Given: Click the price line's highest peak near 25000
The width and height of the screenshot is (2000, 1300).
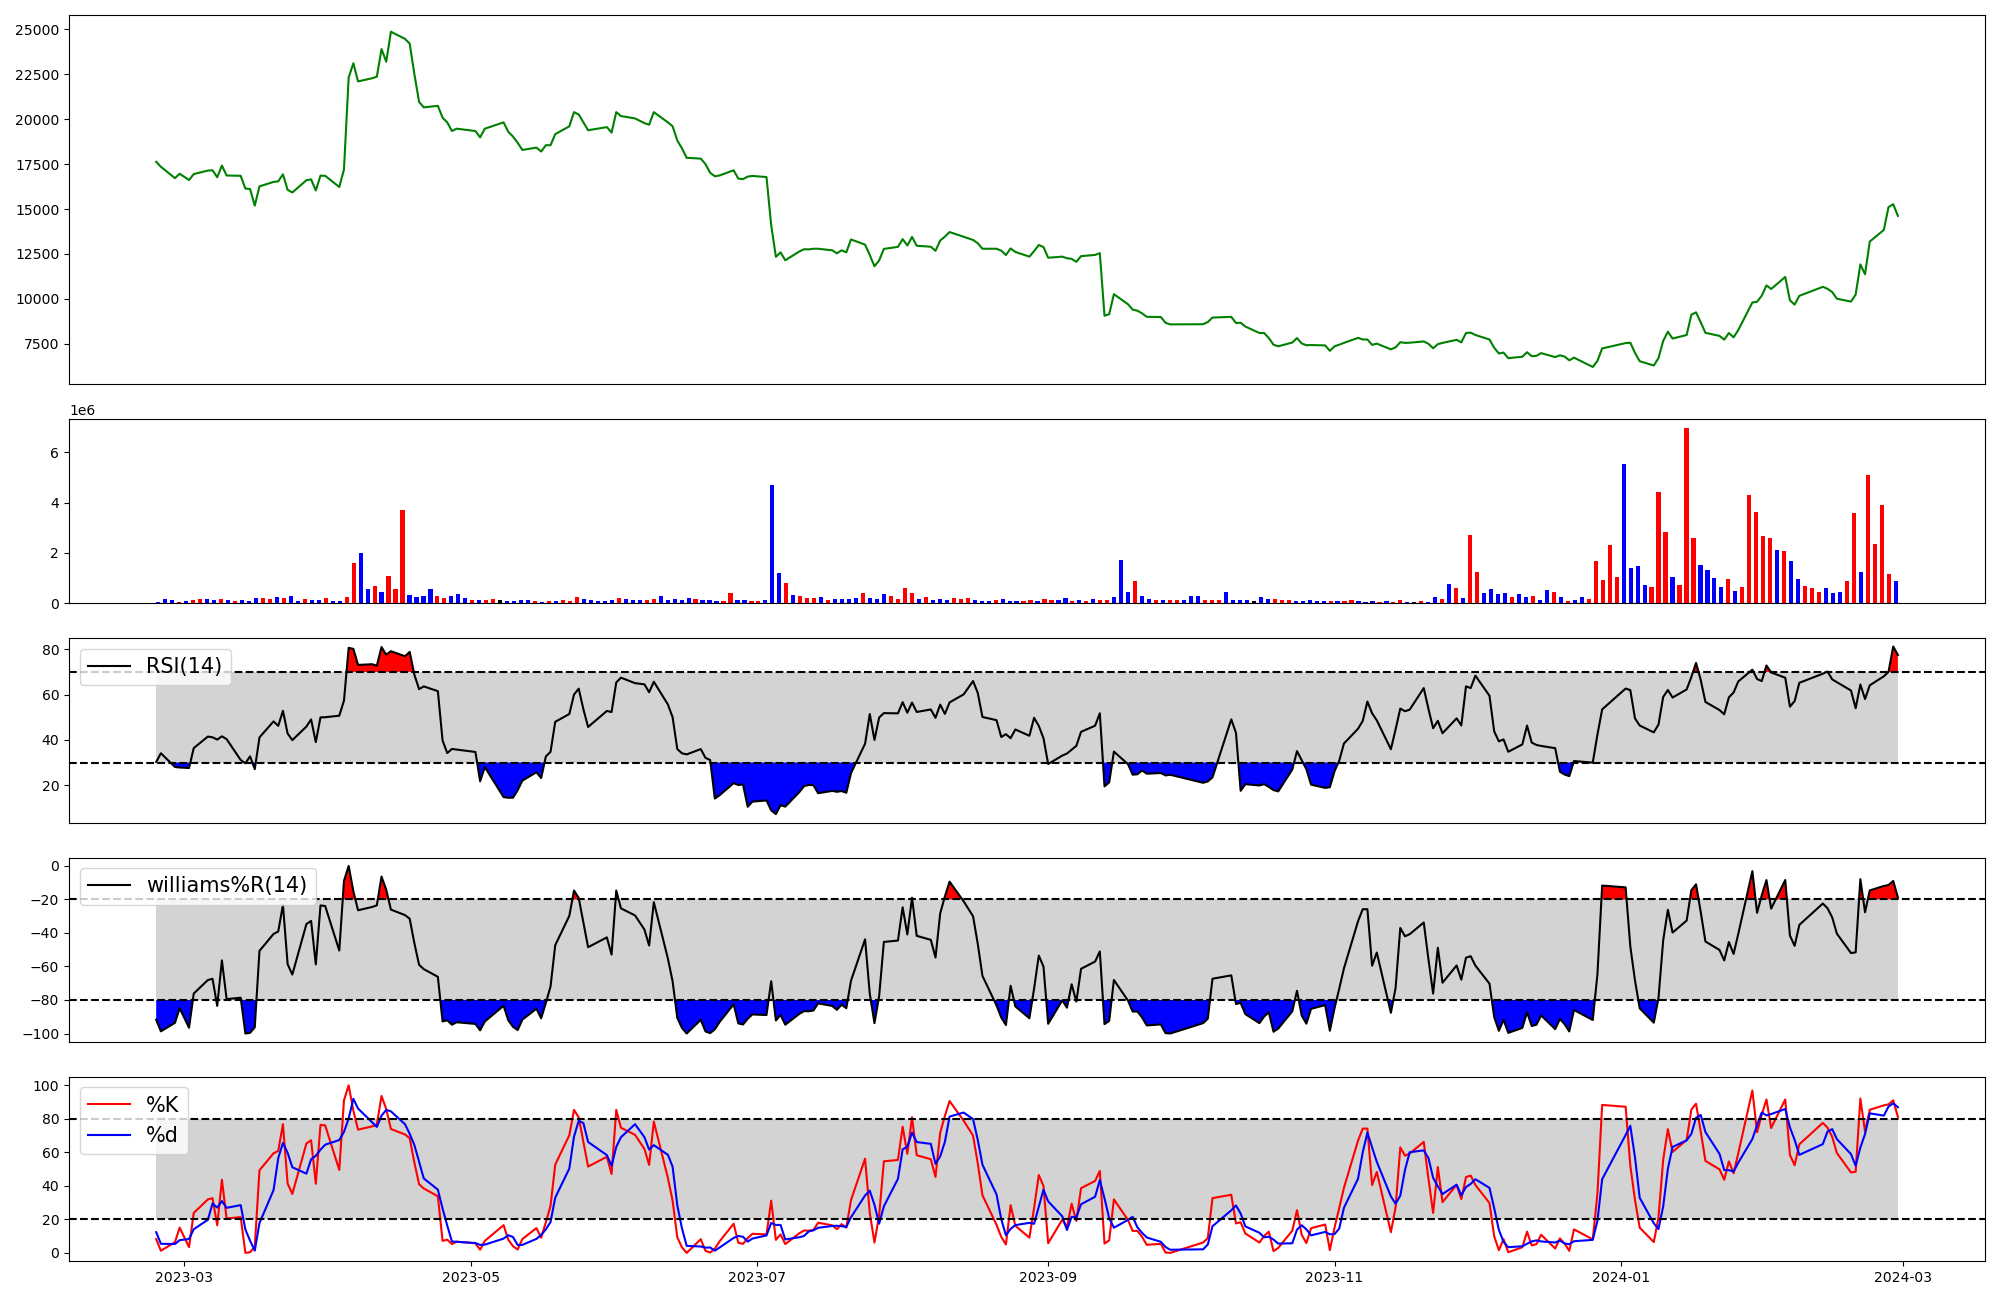Looking at the screenshot, I should click(391, 32).
